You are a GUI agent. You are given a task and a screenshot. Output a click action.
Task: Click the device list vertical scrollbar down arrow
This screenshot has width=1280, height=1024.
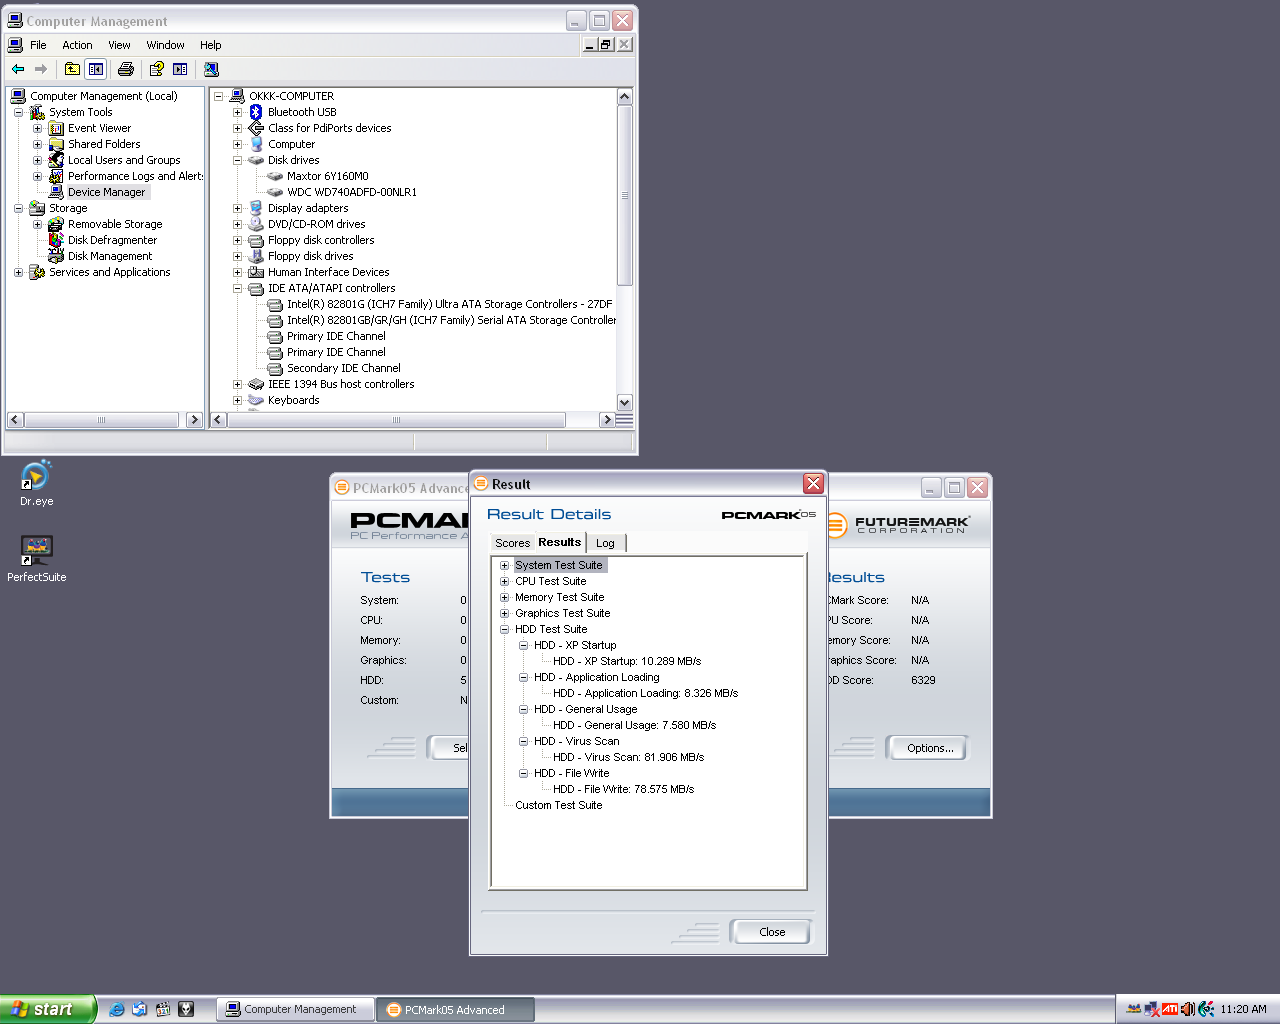[x=625, y=402]
